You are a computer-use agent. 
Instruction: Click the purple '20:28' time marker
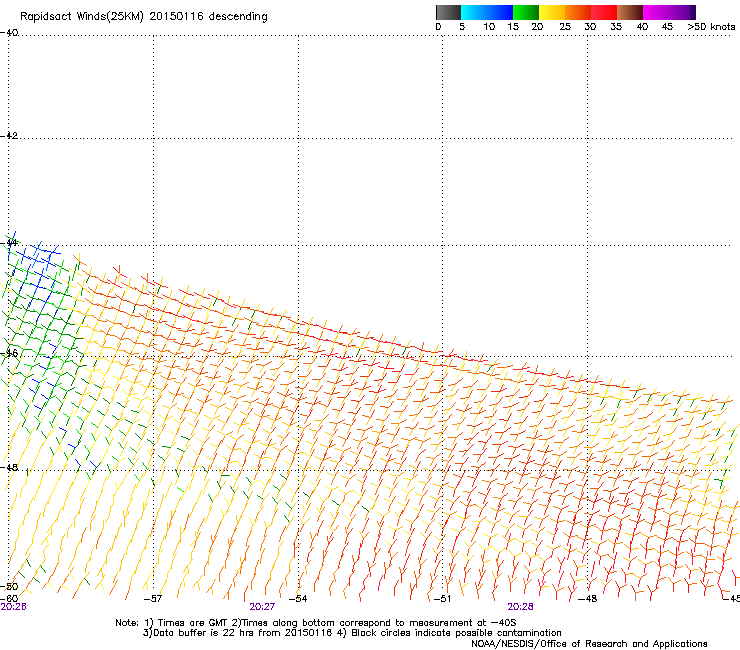[x=521, y=607]
